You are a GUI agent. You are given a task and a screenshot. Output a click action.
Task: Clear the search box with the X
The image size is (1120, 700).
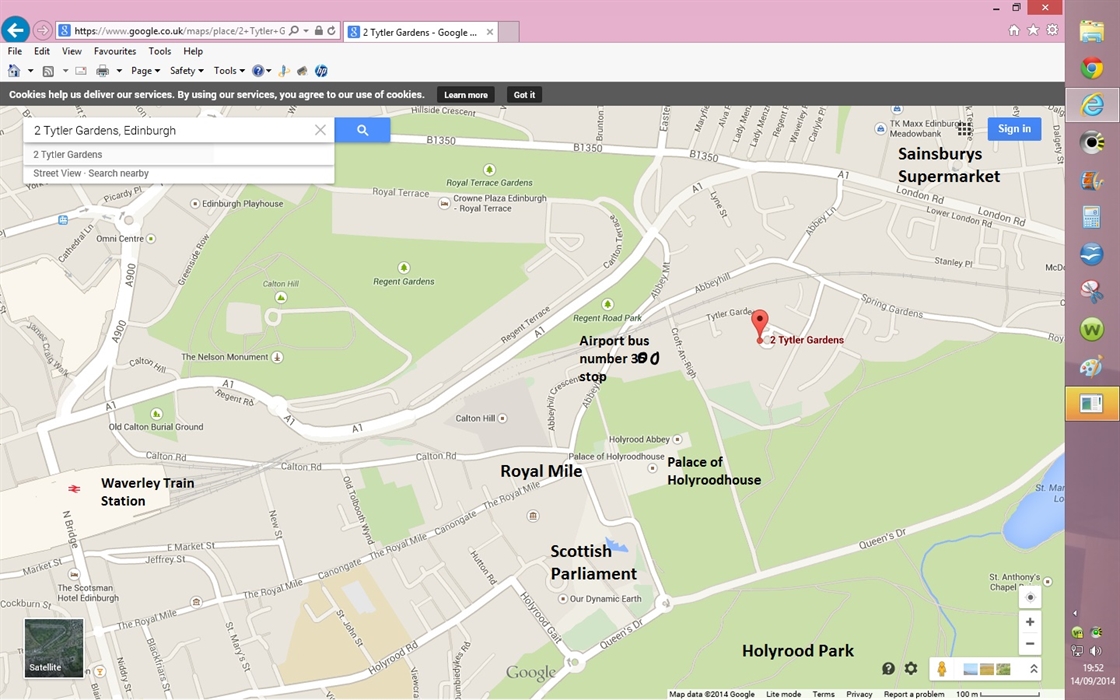(320, 130)
